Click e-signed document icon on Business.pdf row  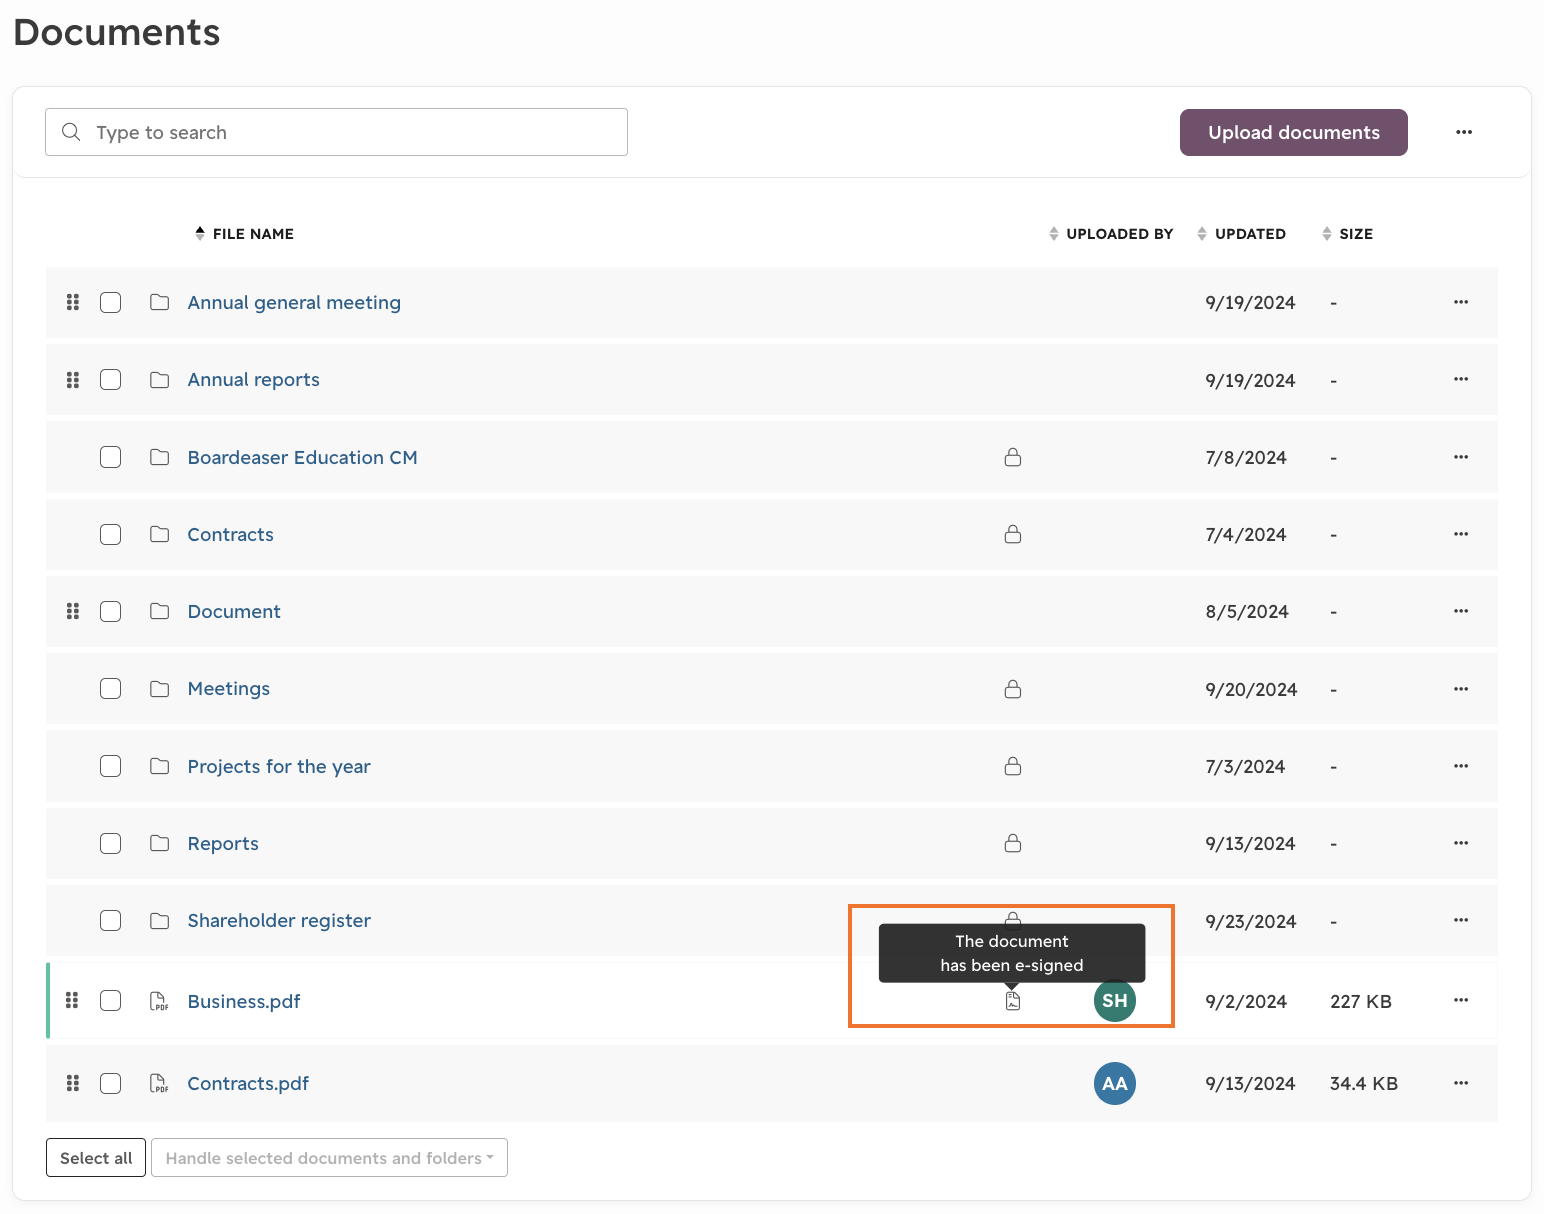[1013, 1001]
